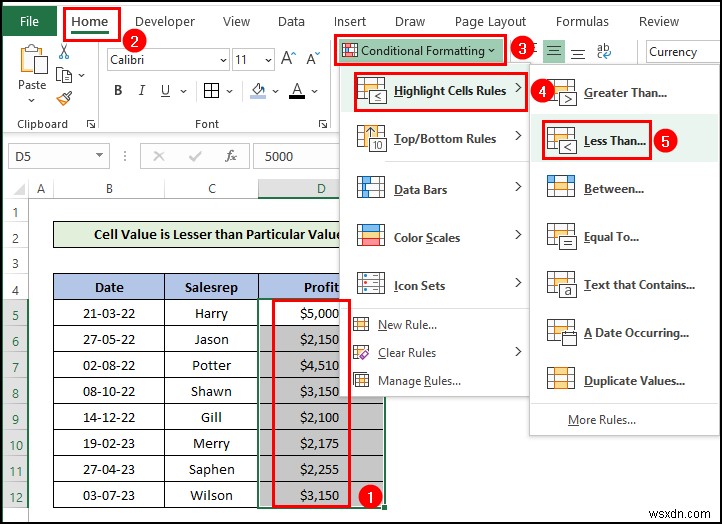Click the Cut scissors icon
The image size is (722, 524).
pyautogui.click(x=64, y=52)
